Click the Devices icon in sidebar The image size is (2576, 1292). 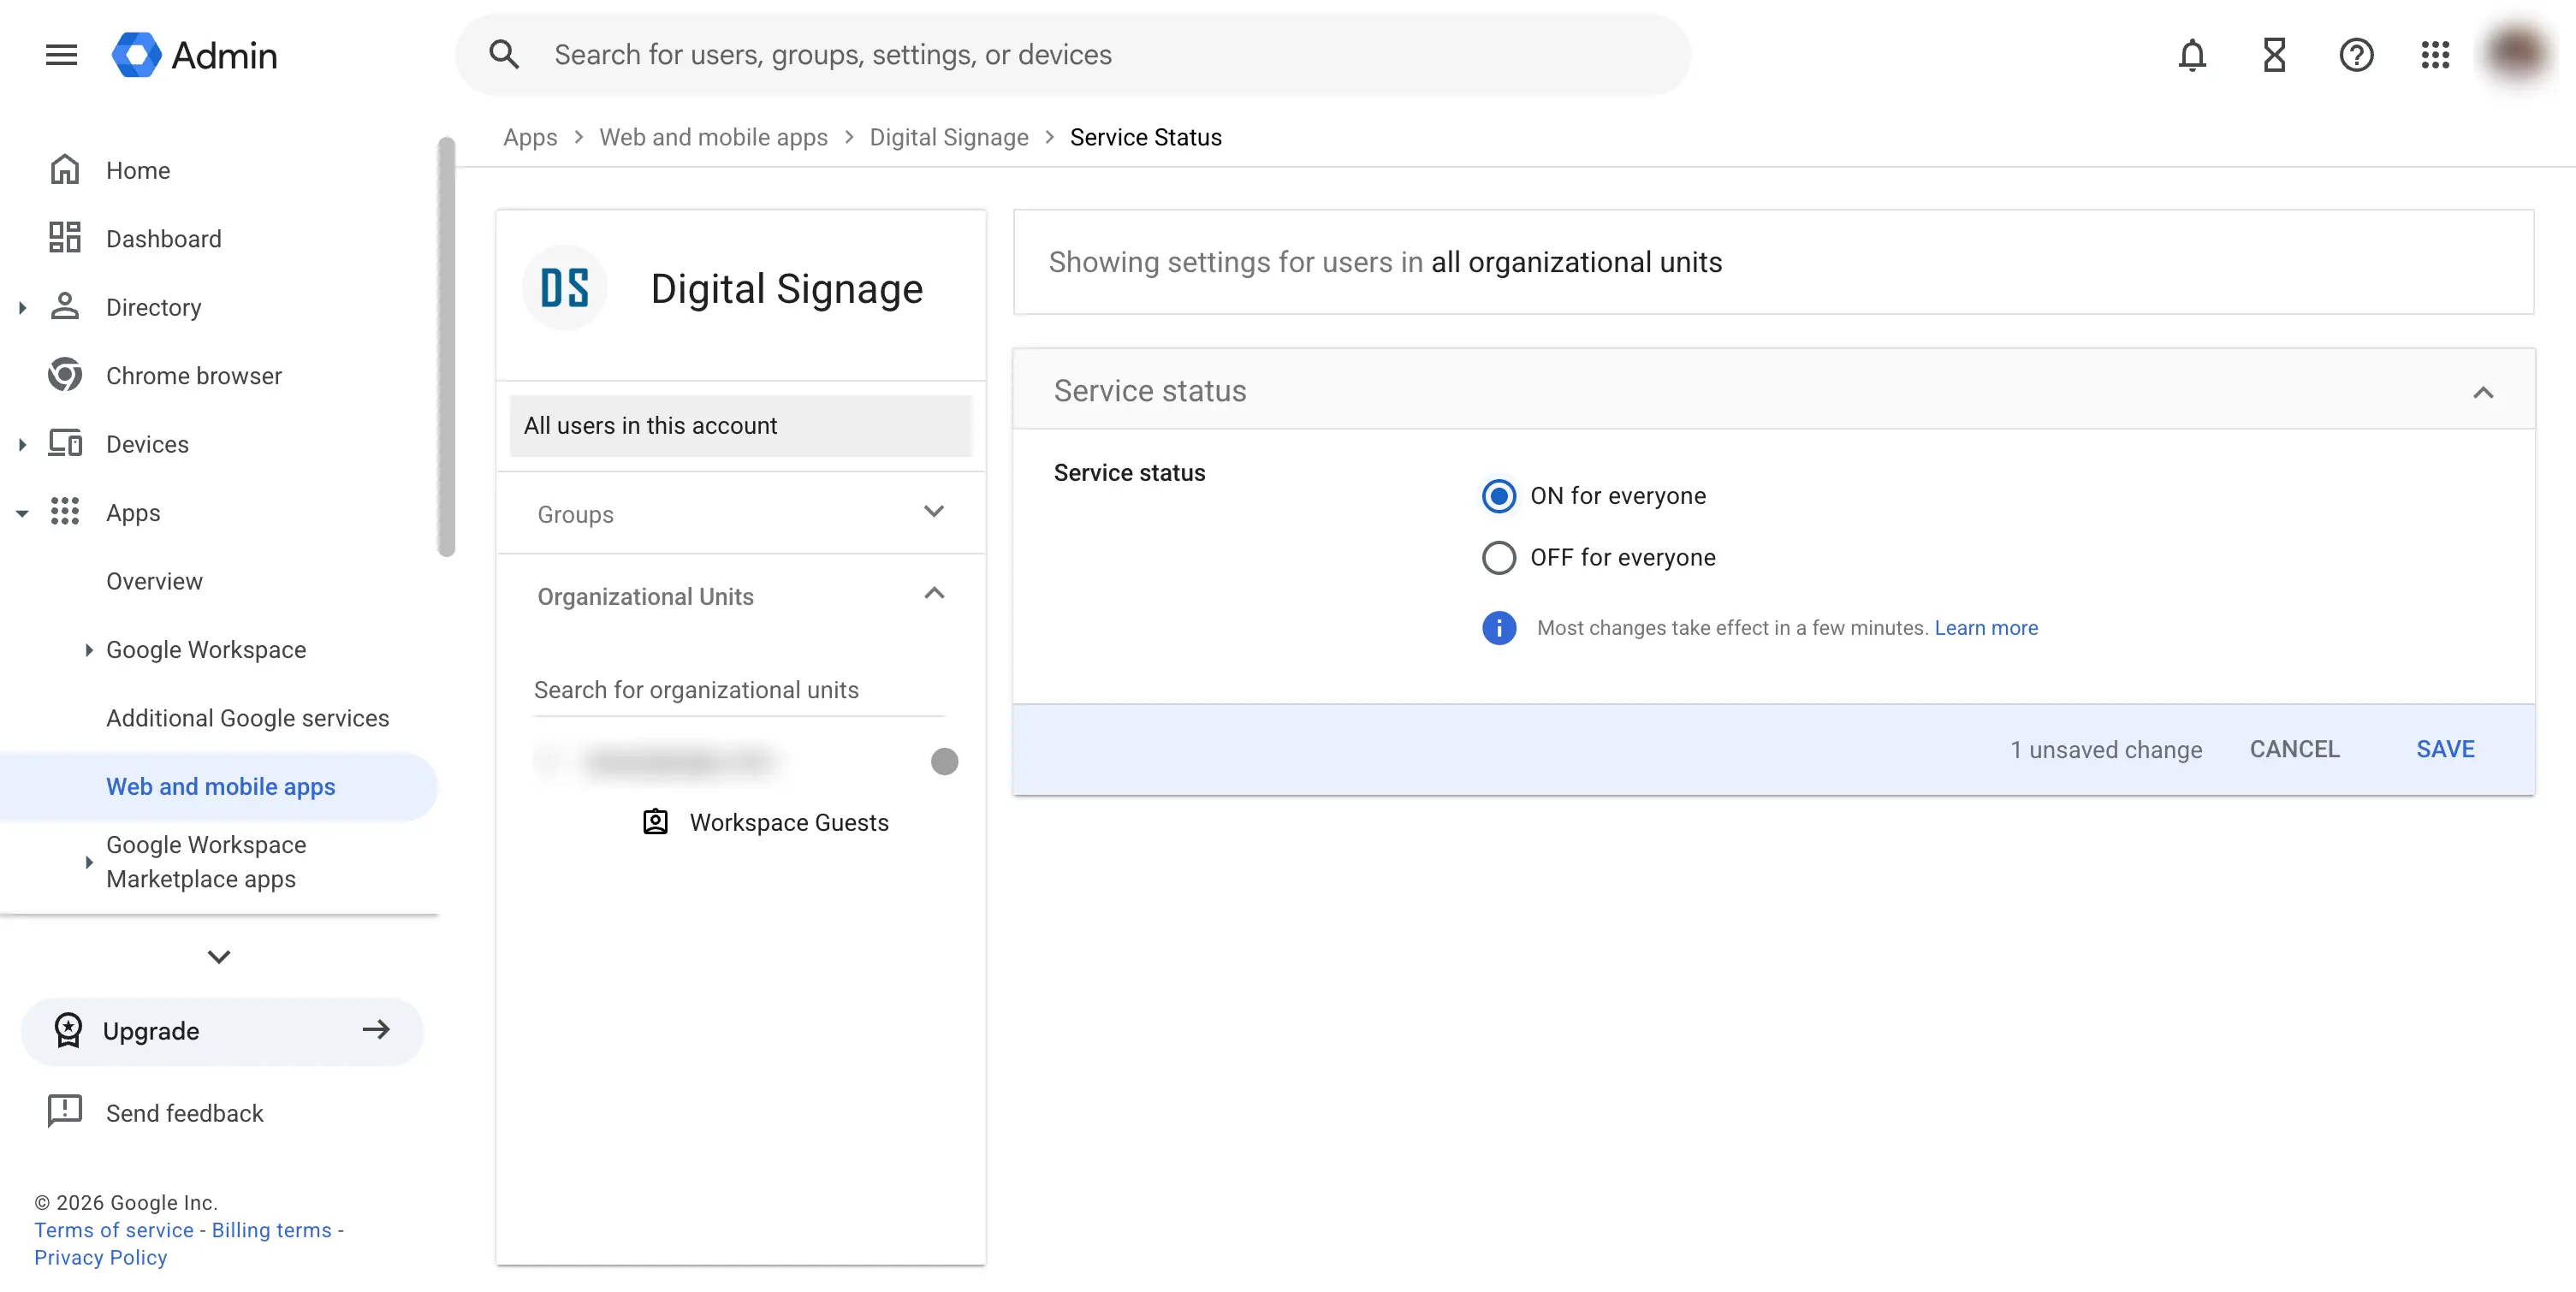[x=65, y=443]
